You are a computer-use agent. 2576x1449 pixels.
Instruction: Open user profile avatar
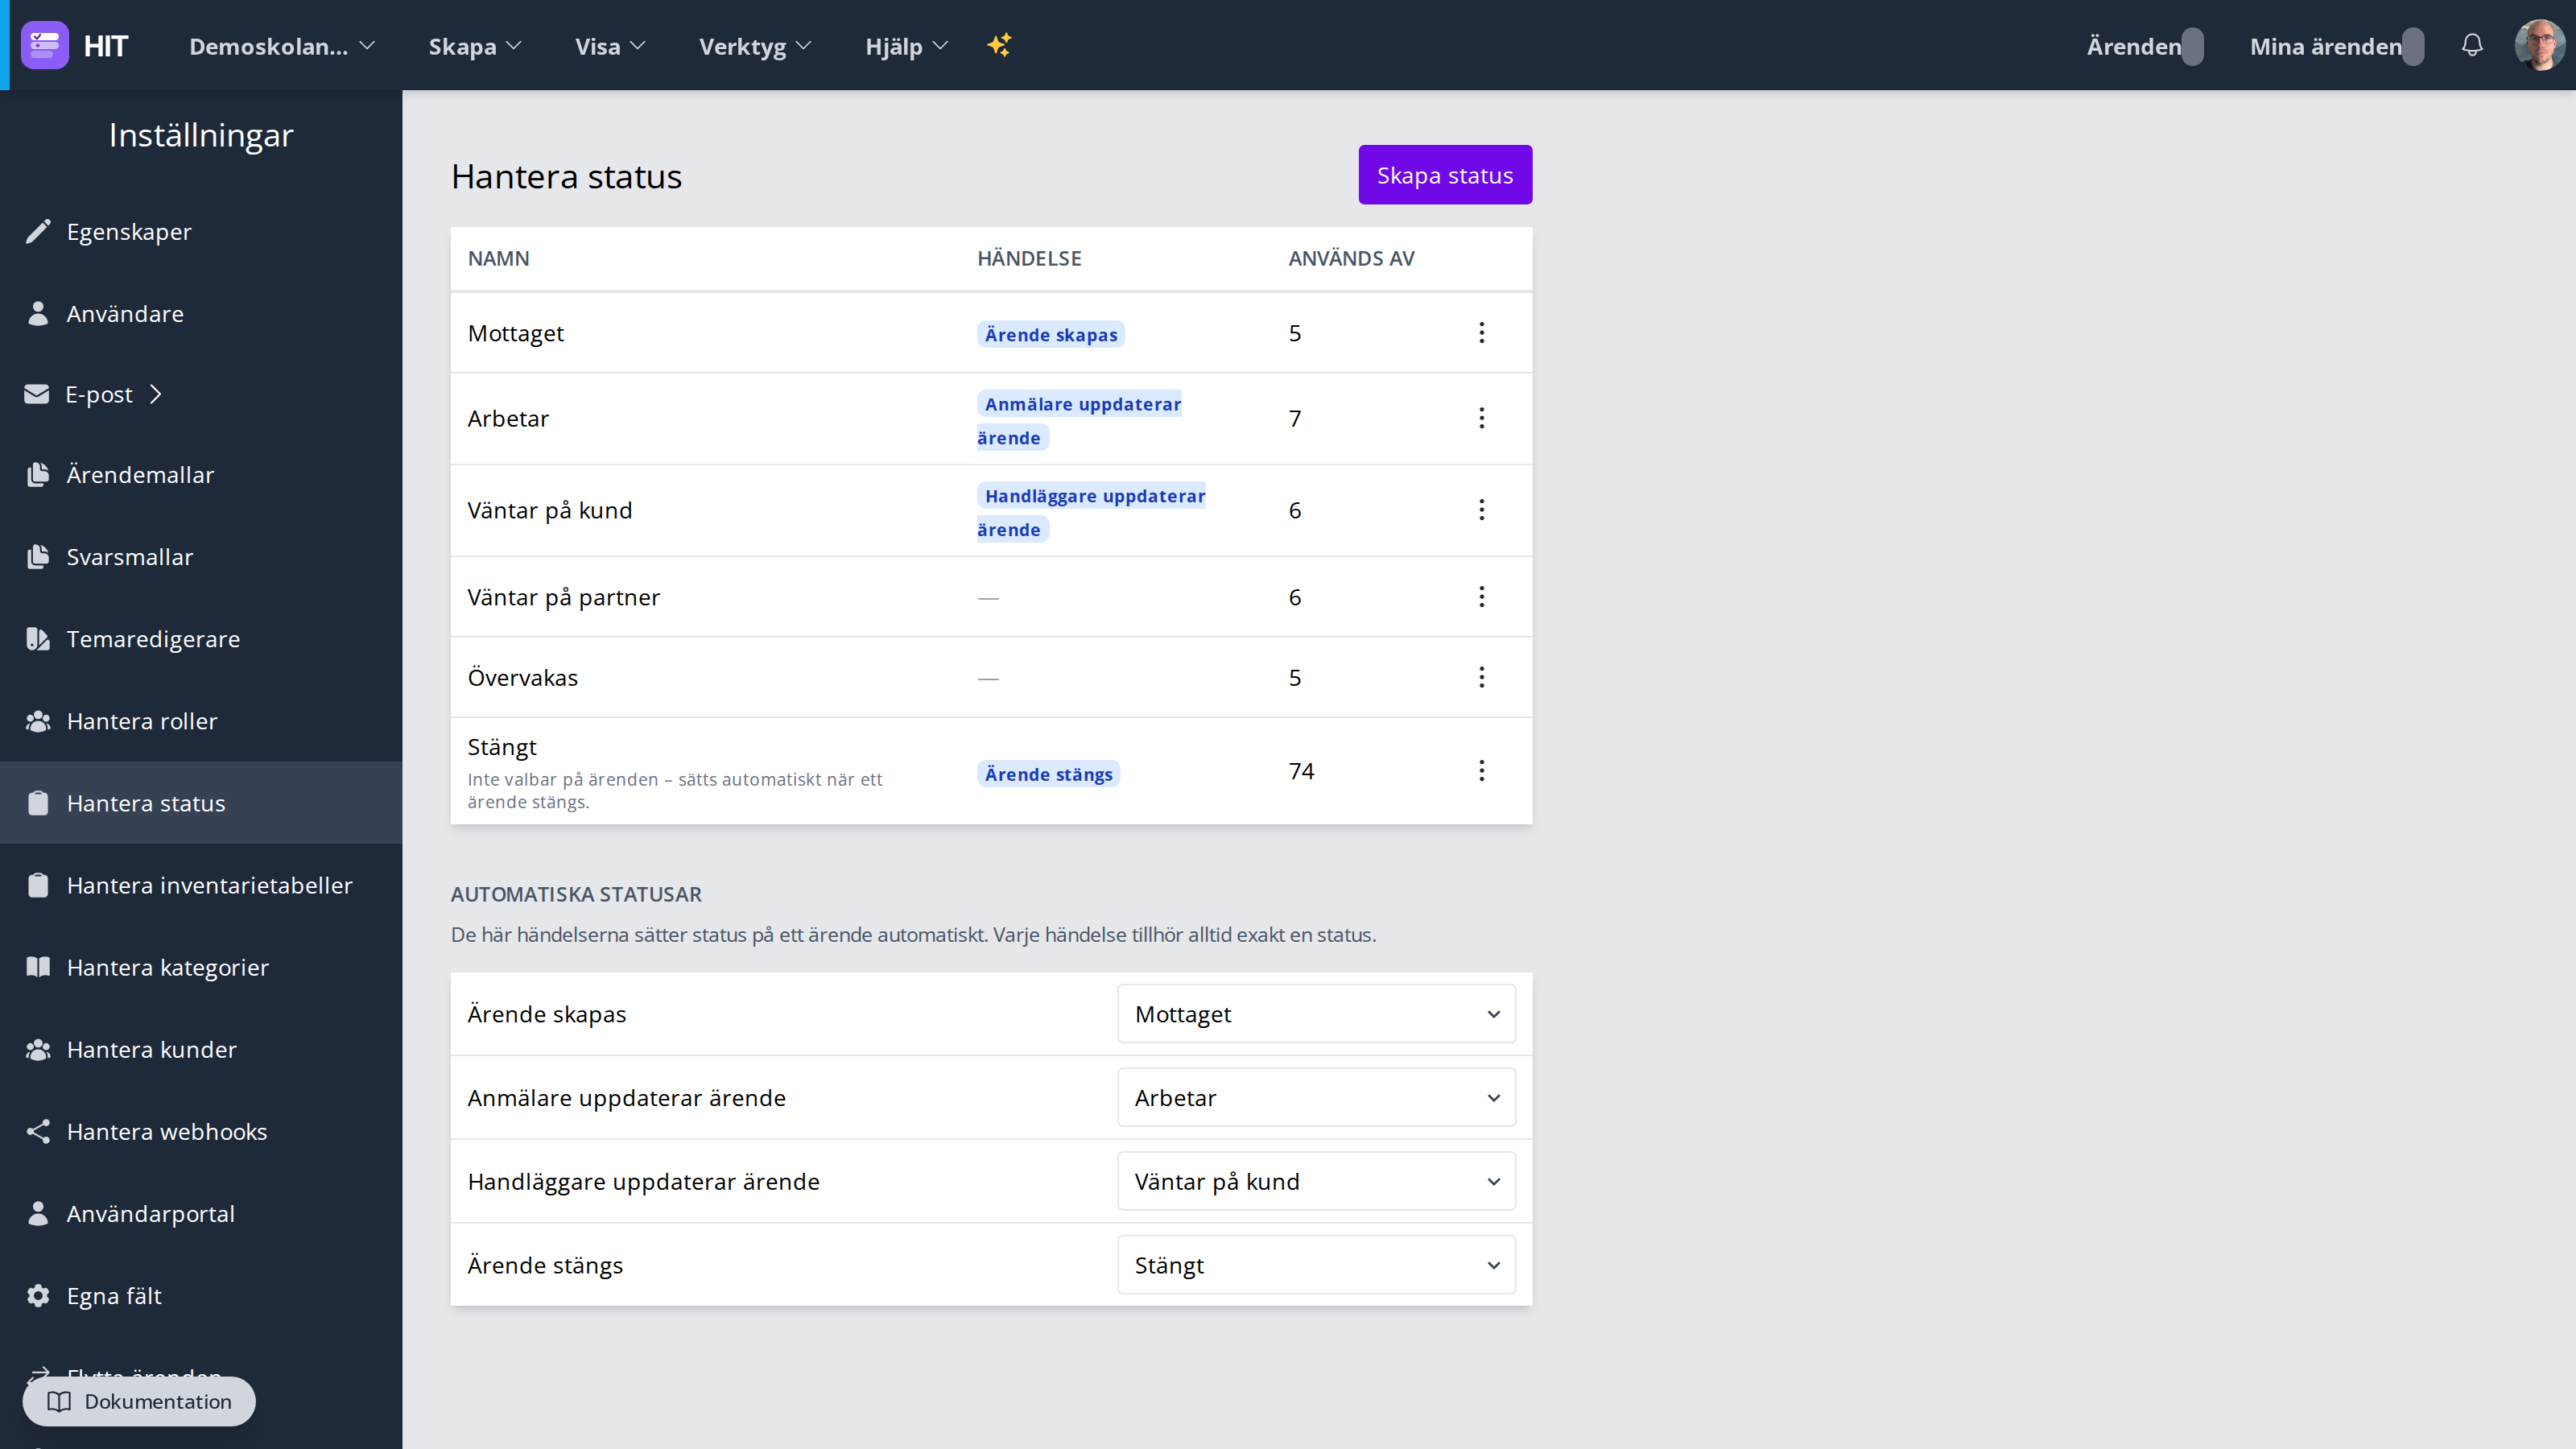2540,45
